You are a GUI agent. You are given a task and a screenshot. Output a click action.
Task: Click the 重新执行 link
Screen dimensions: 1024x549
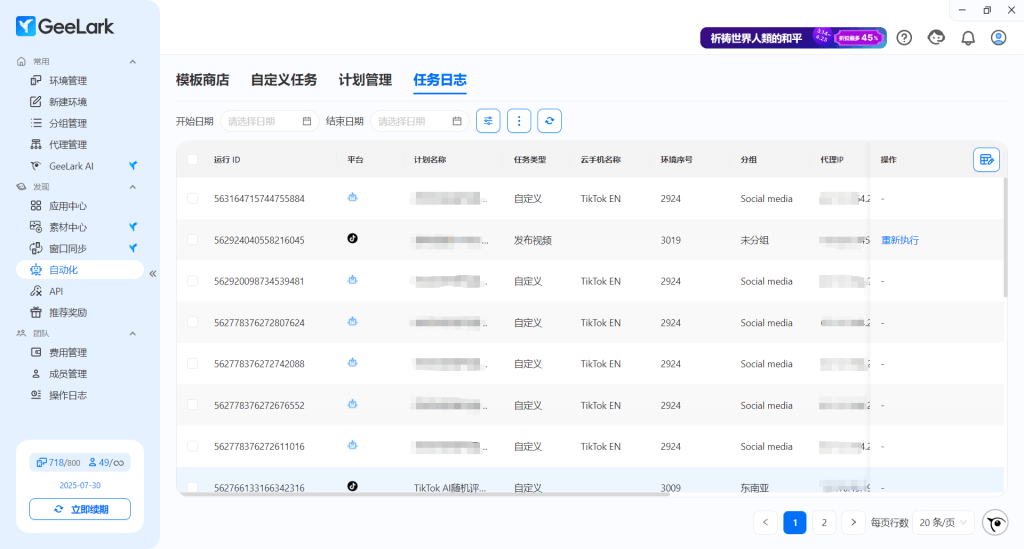[899, 240]
